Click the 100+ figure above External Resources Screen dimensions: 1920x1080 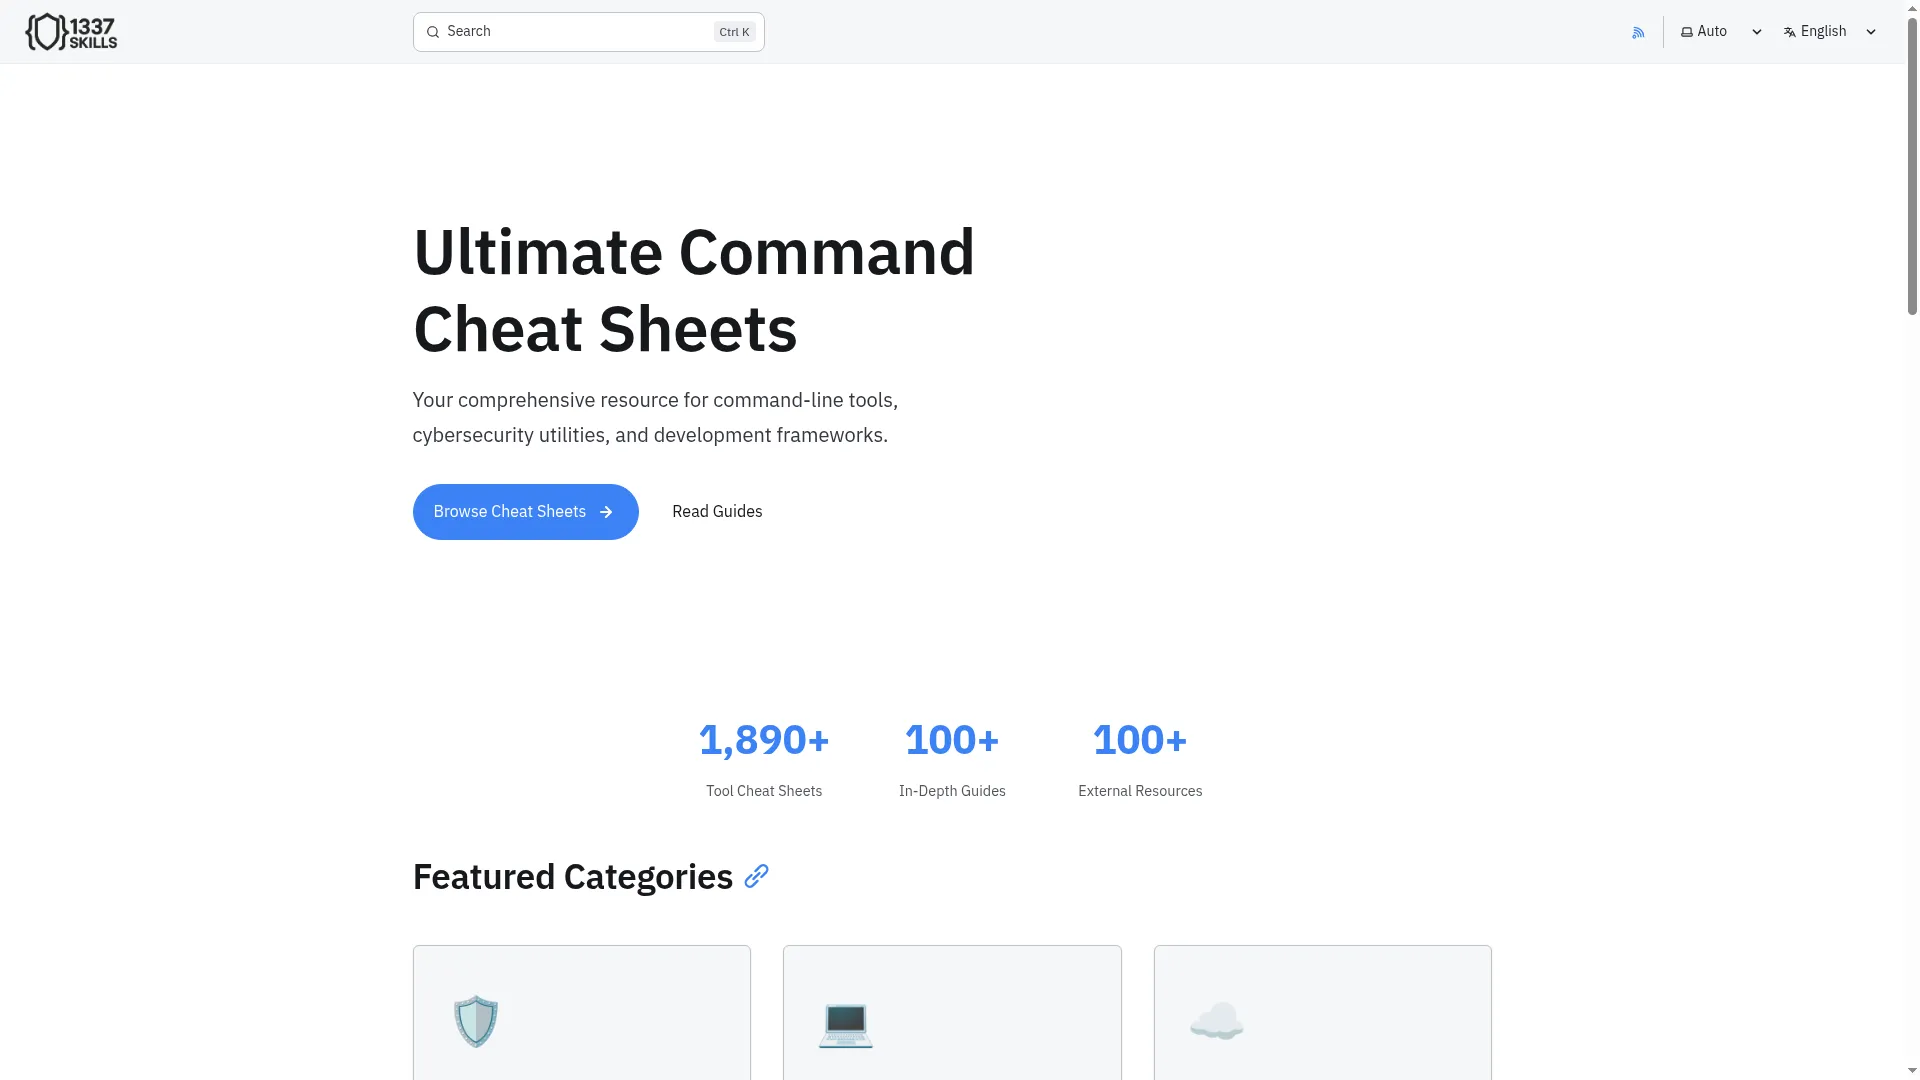point(1140,740)
